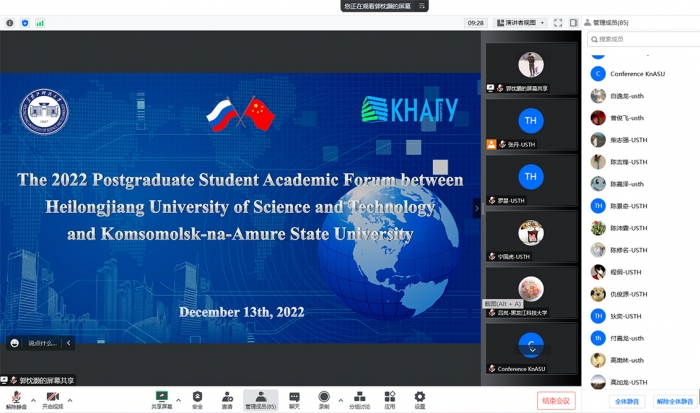The height and width of the screenshot is (413, 700).
Task: Click the Share Screen (共享屏幕) icon
Action: (x=161, y=399)
